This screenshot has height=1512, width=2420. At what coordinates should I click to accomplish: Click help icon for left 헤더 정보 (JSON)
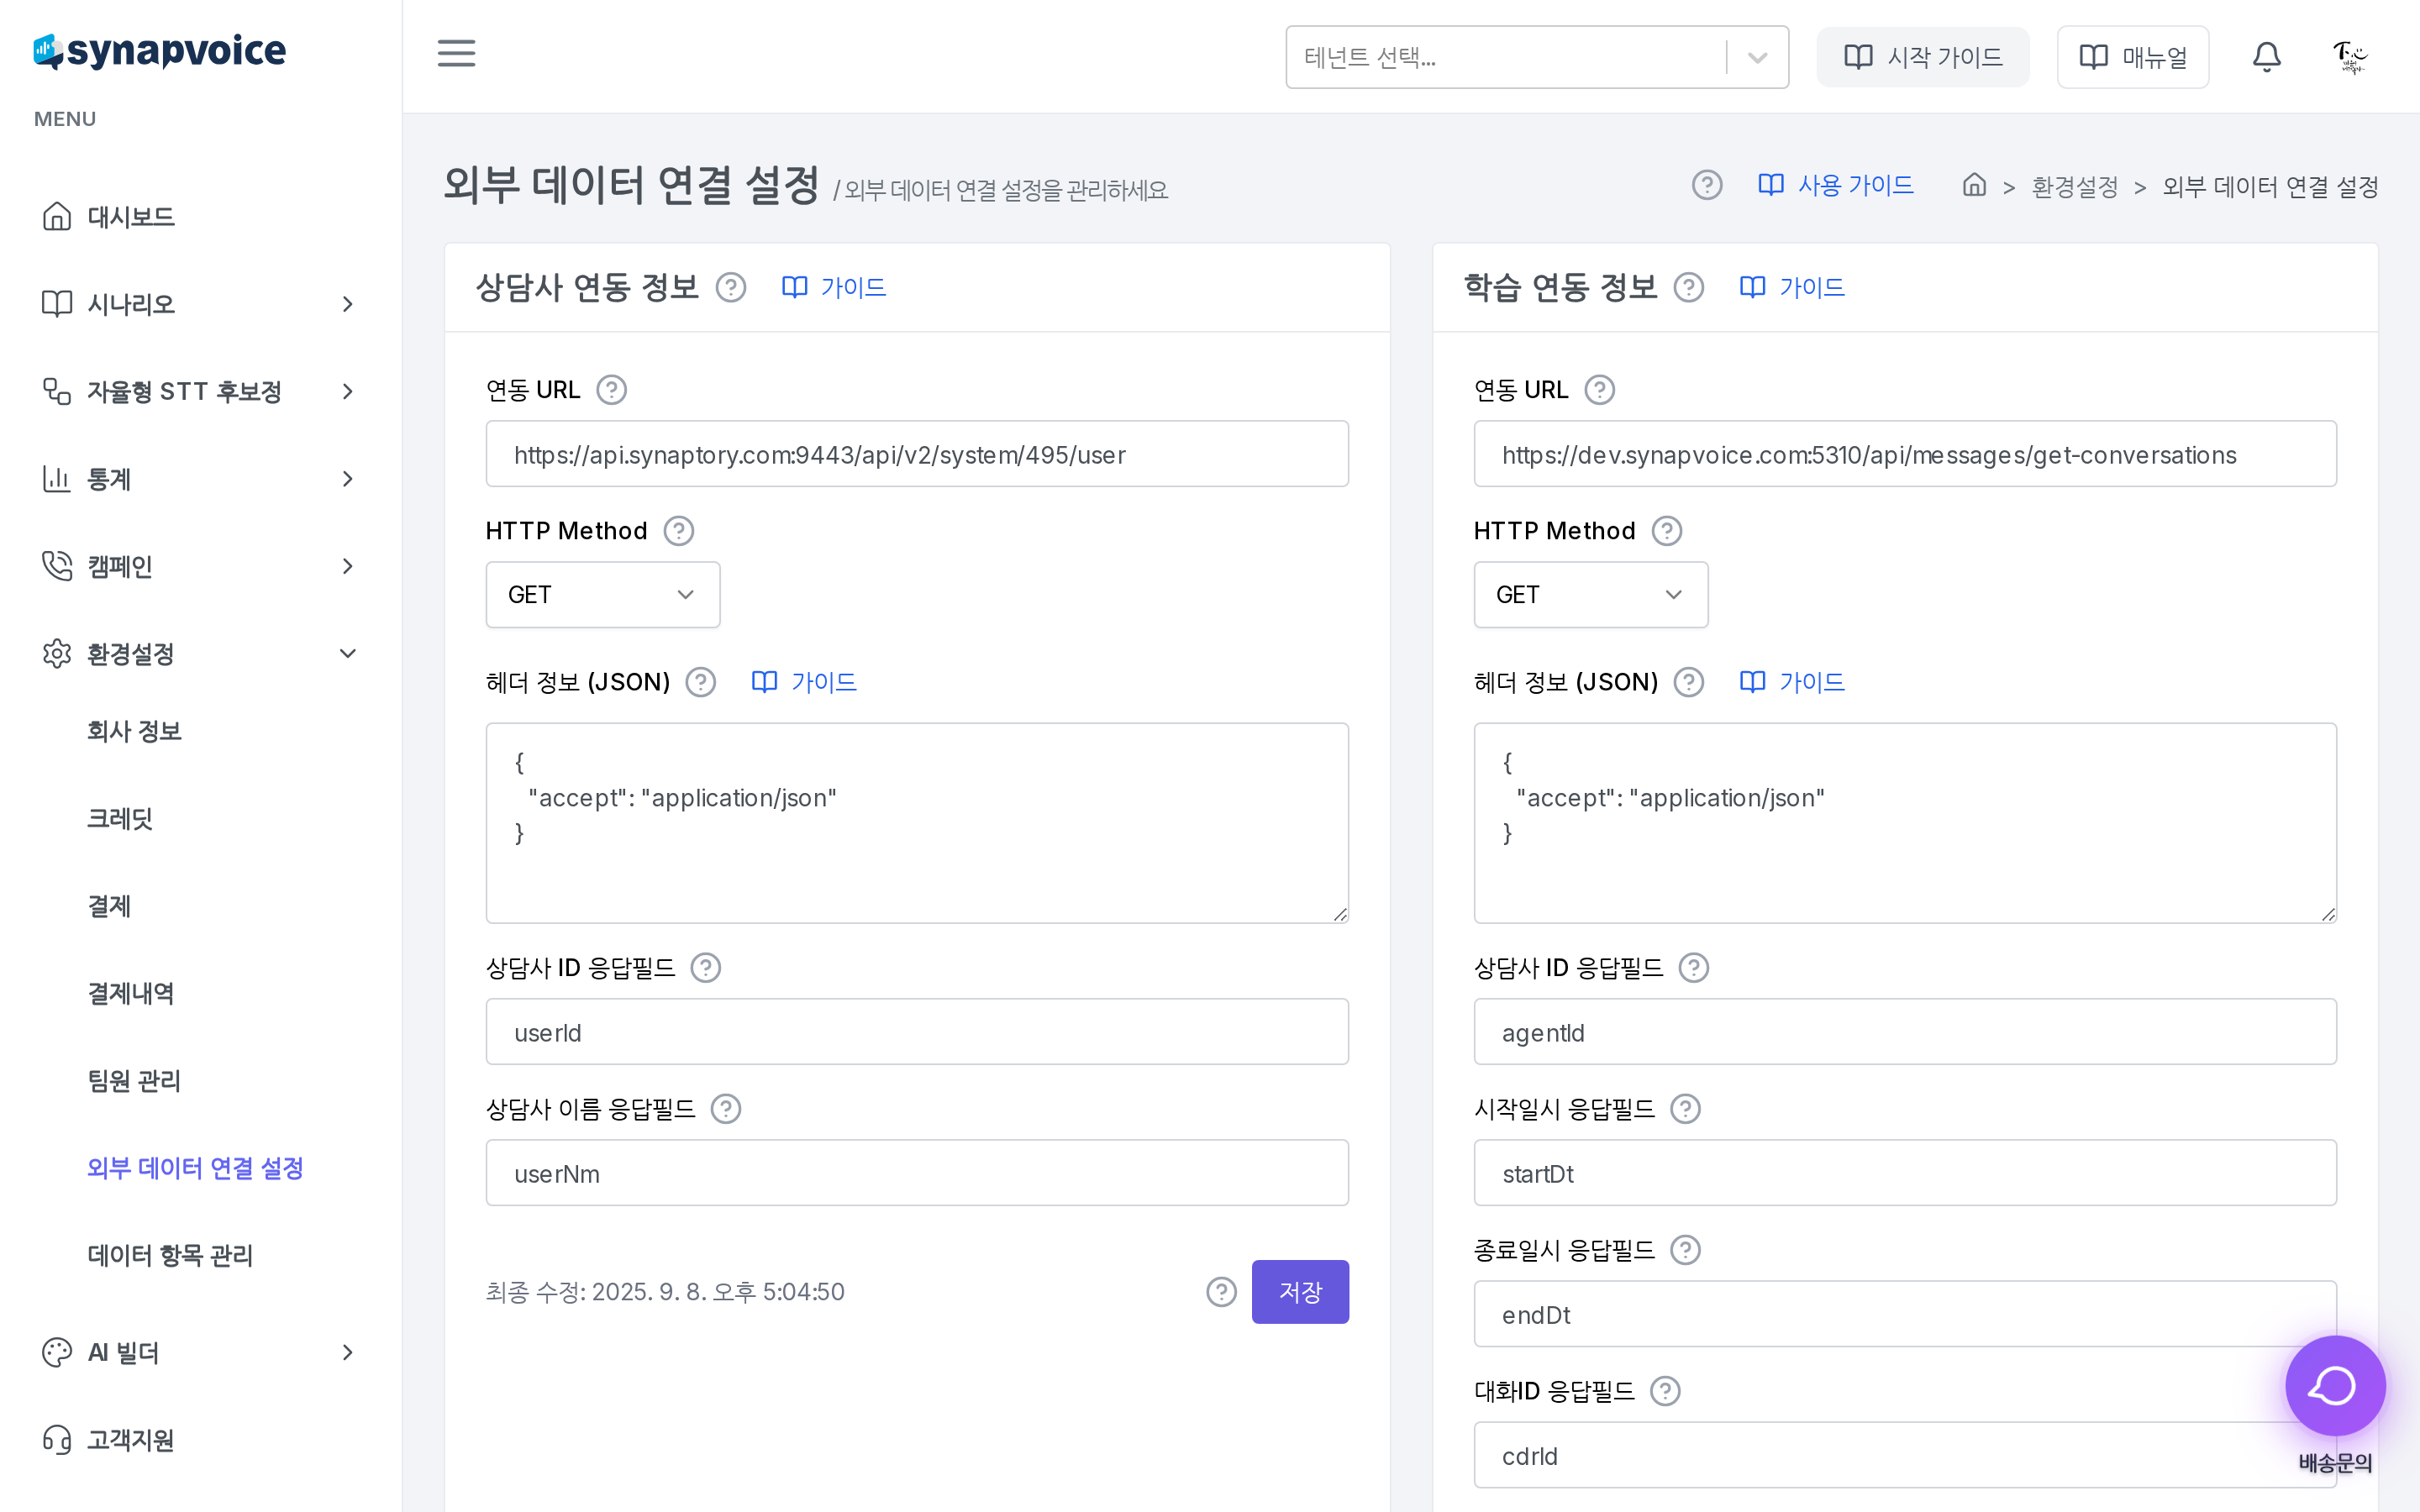coord(701,682)
